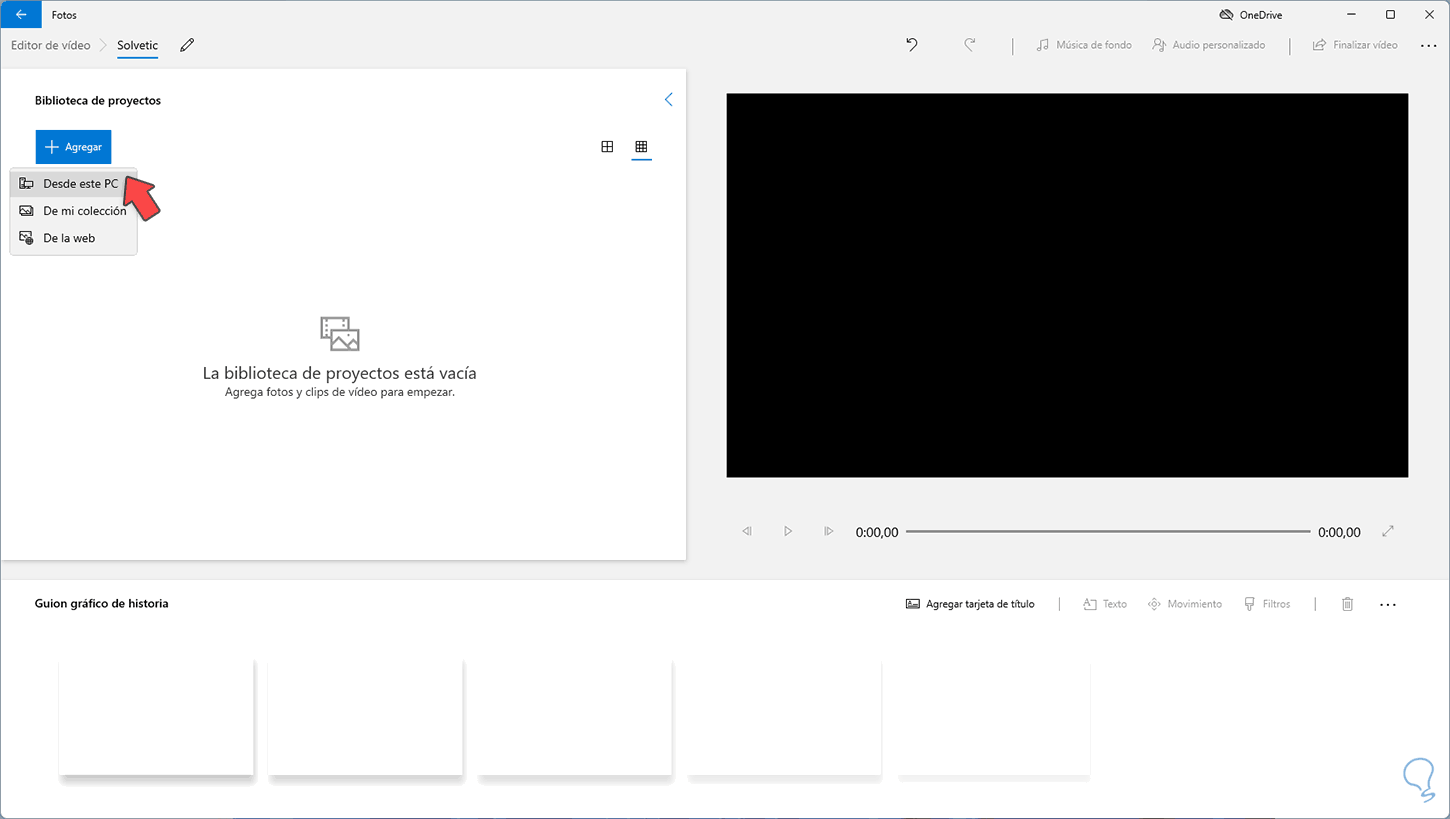This screenshot has height=819, width=1450.
Task: Go to previous frame in preview
Action: pyautogui.click(x=747, y=532)
